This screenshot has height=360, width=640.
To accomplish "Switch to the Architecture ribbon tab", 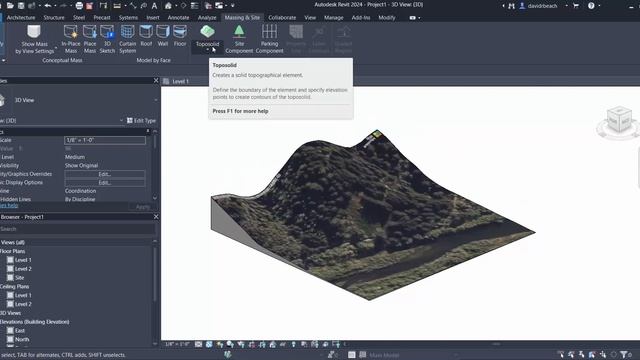I will (x=21, y=18).
